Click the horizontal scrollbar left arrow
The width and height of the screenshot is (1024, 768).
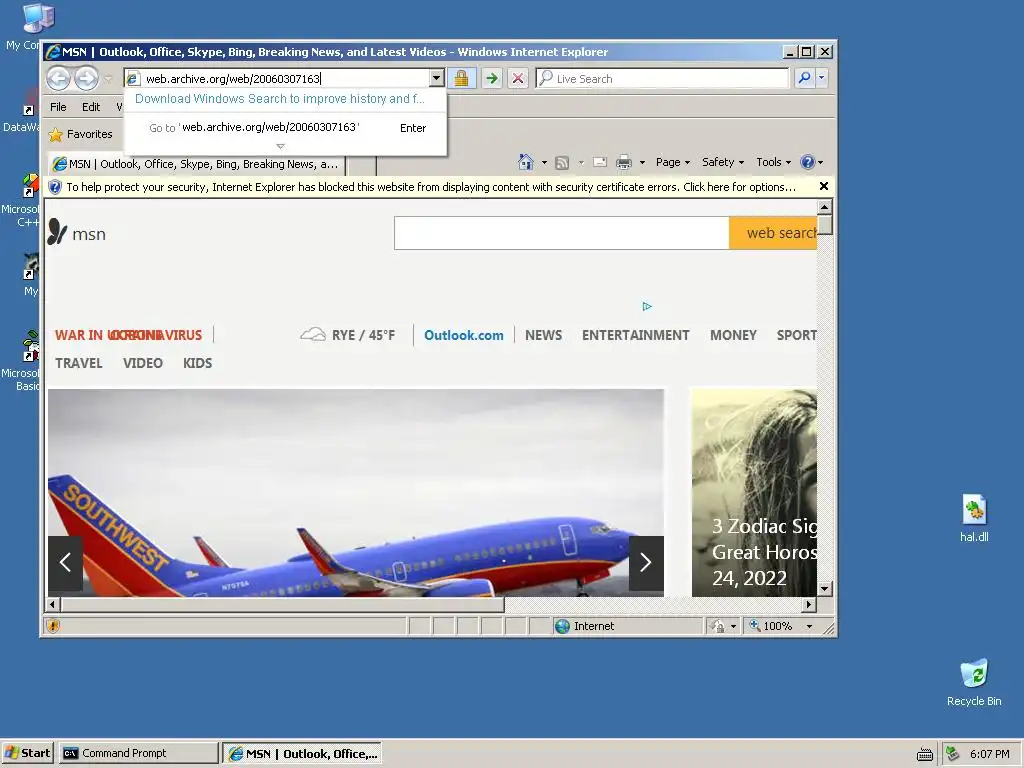click(53, 605)
